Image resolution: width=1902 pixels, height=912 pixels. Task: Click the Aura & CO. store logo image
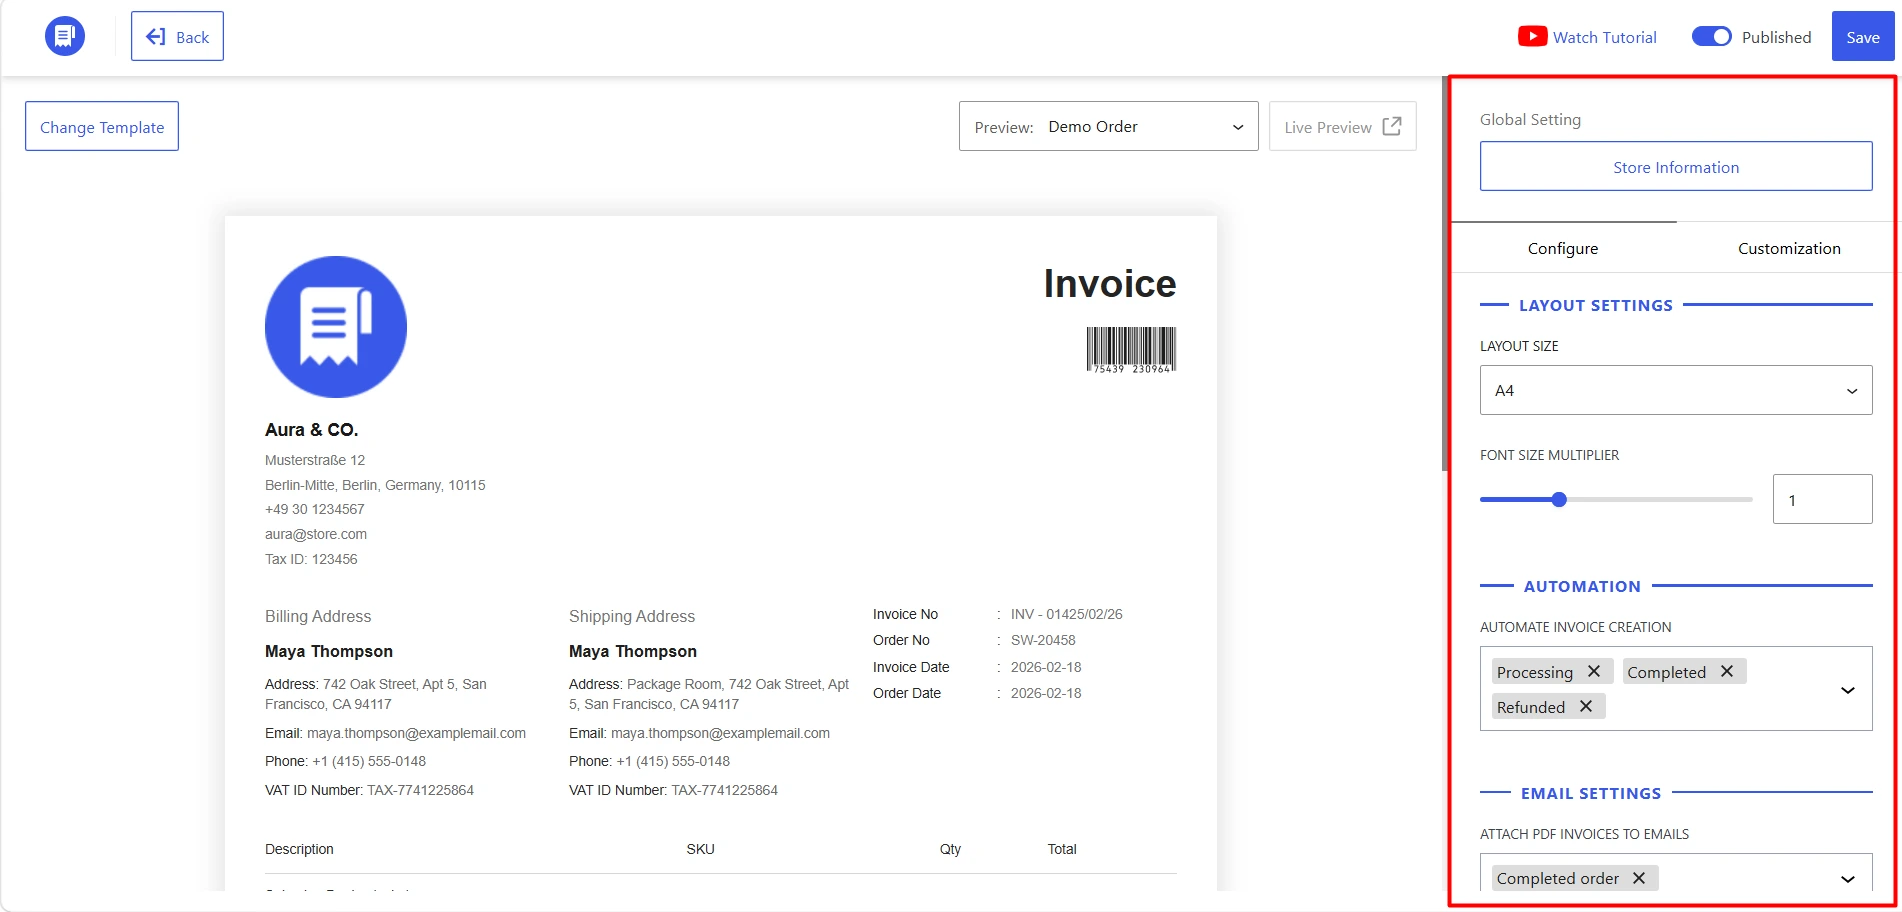pyautogui.click(x=336, y=327)
